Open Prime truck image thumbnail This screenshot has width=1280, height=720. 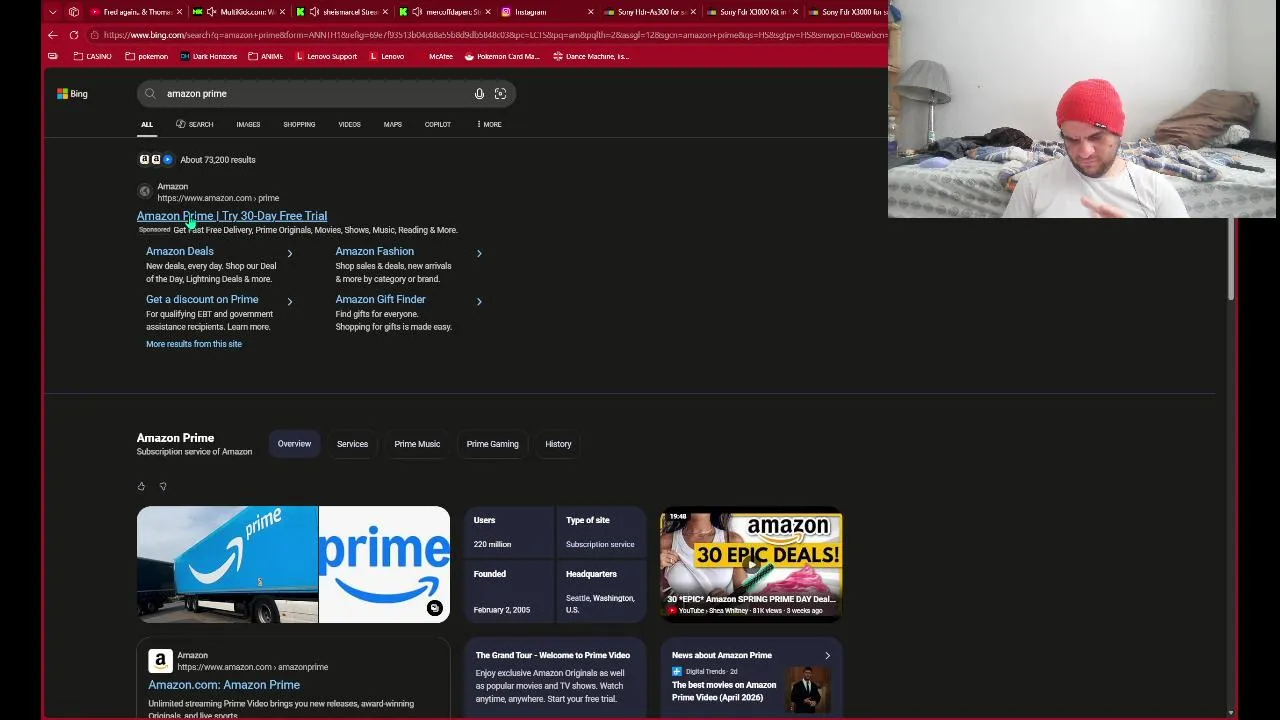[227, 564]
